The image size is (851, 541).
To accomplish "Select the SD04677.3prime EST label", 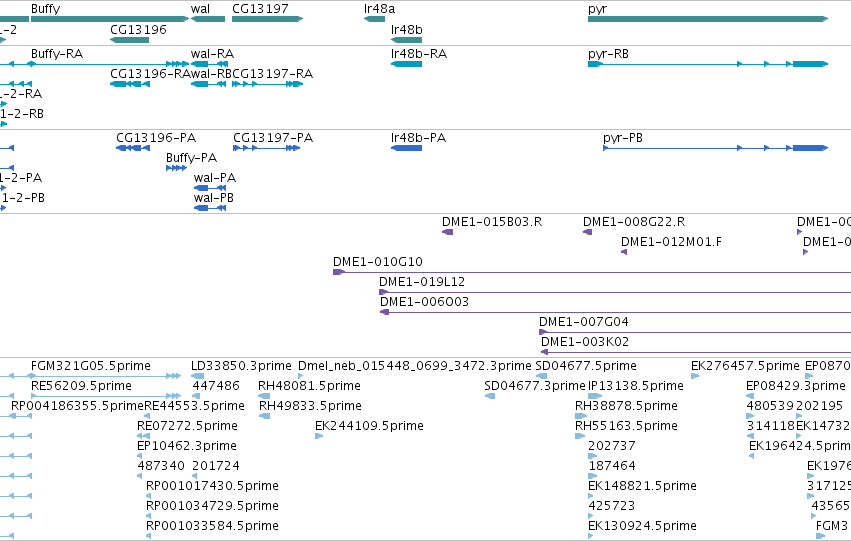I will click(x=535, y=386).
